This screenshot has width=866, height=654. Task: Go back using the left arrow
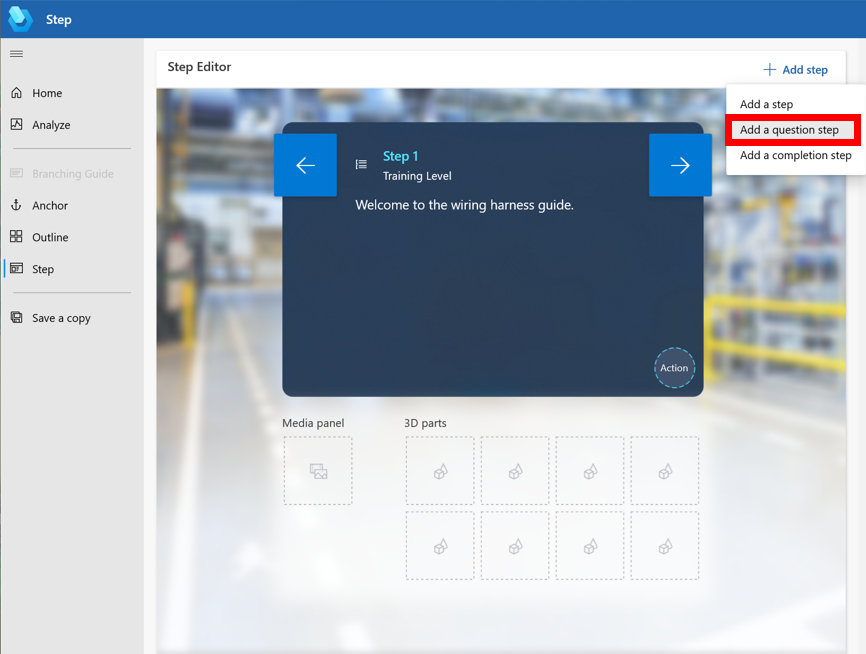pyautogui.click(x=305, y=165)
